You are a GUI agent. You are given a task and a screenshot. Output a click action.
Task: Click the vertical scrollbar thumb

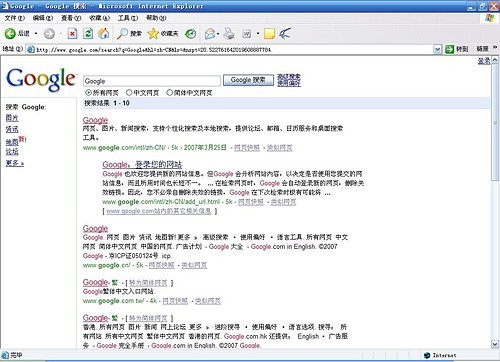pyautogui.click(x=495, y=123)
